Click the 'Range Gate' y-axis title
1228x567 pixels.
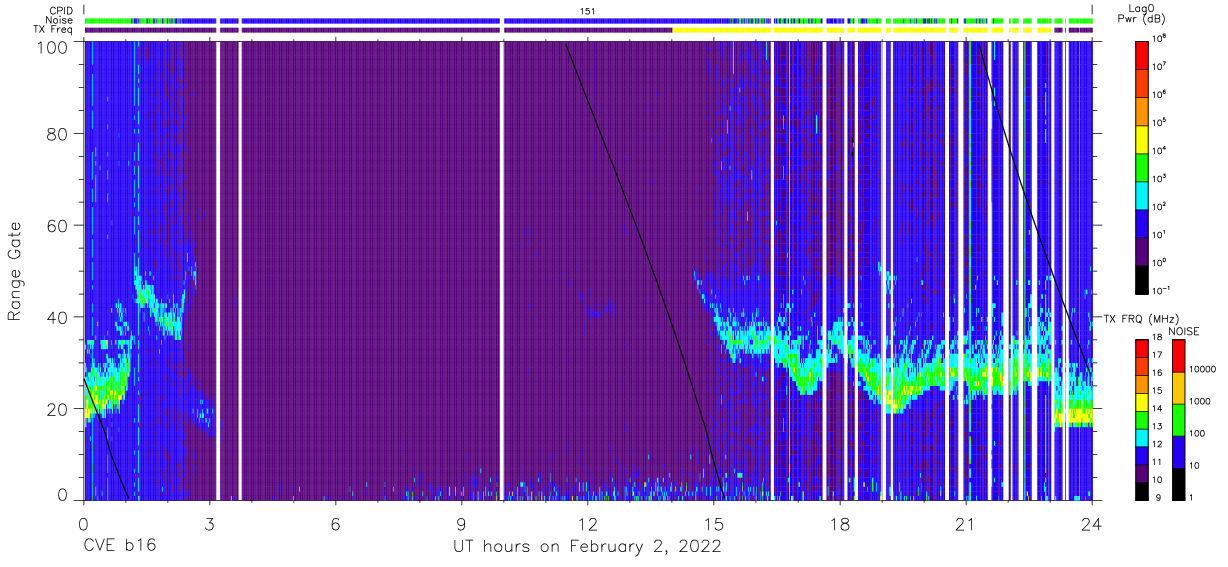[15, 271]
